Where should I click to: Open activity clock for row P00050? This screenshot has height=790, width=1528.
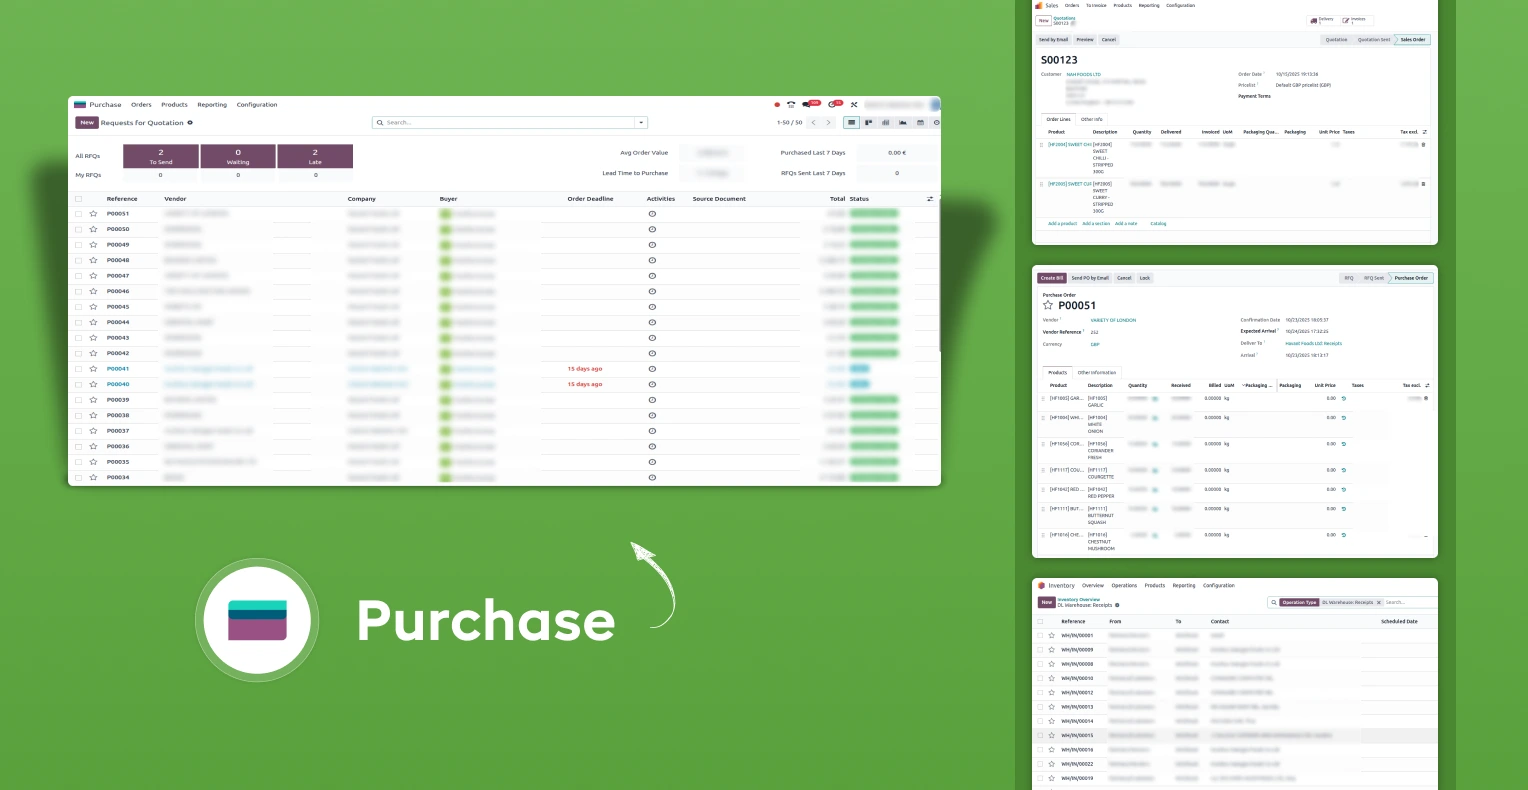tap(652, 229)
